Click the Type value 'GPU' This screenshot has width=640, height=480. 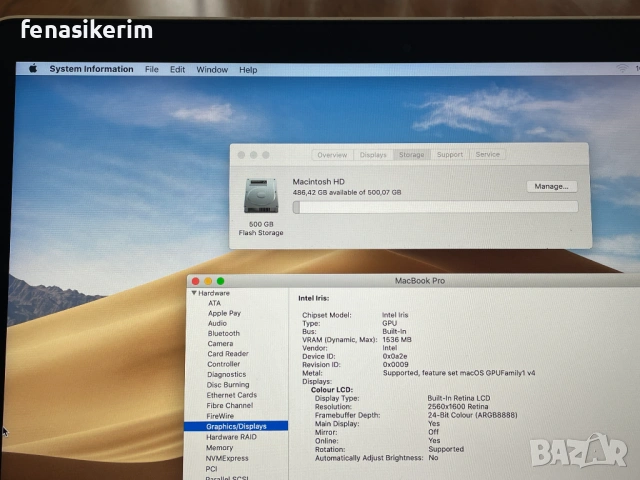tap(389, 323)
